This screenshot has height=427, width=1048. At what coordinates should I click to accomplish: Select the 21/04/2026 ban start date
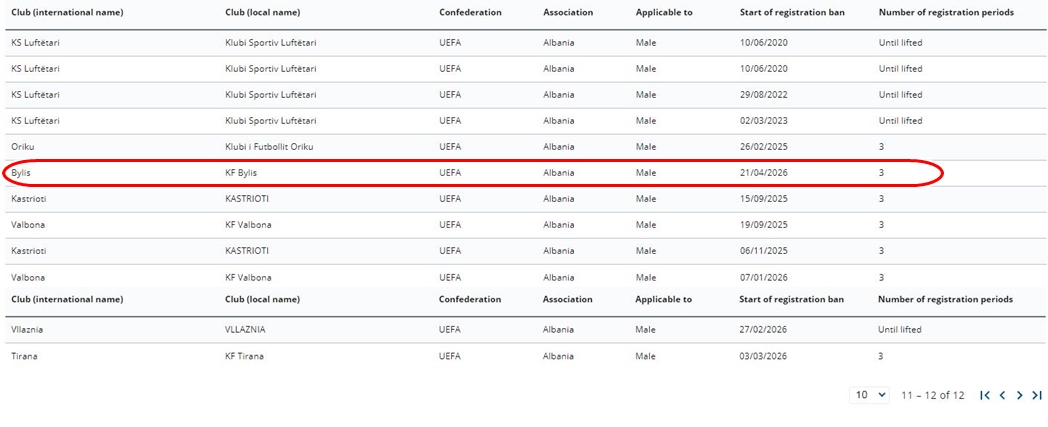click(x=764, y=173)
